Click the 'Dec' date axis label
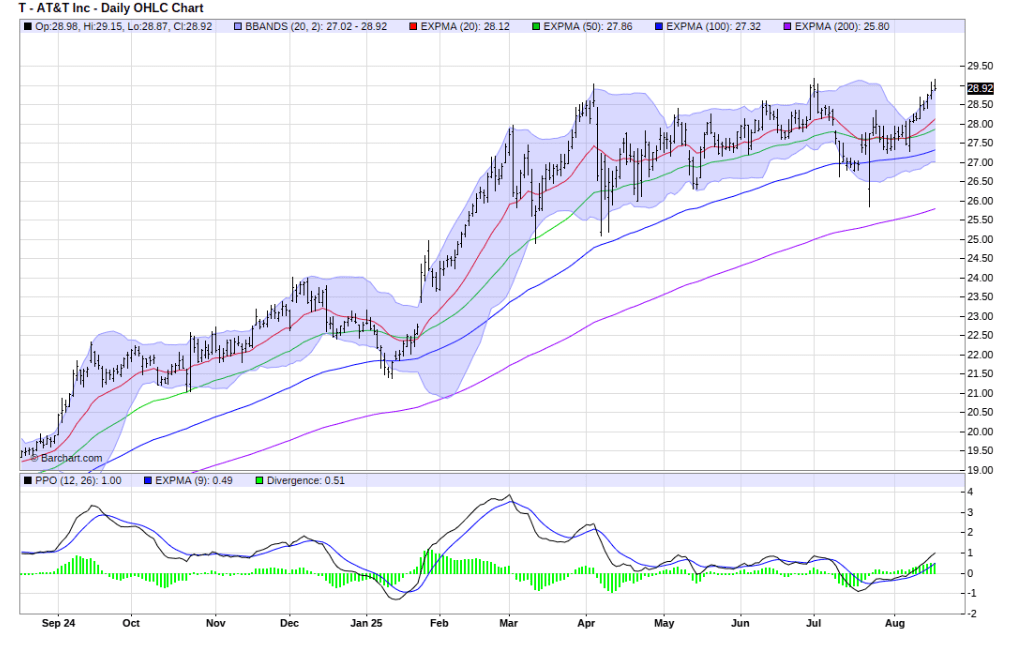 click(x=289, y=623)
